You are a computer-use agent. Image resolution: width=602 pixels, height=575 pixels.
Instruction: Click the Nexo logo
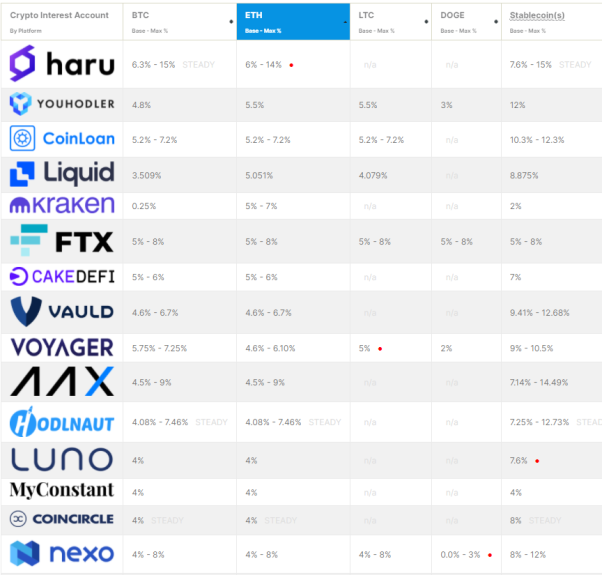pyautogui.click(x=62, y=554)
